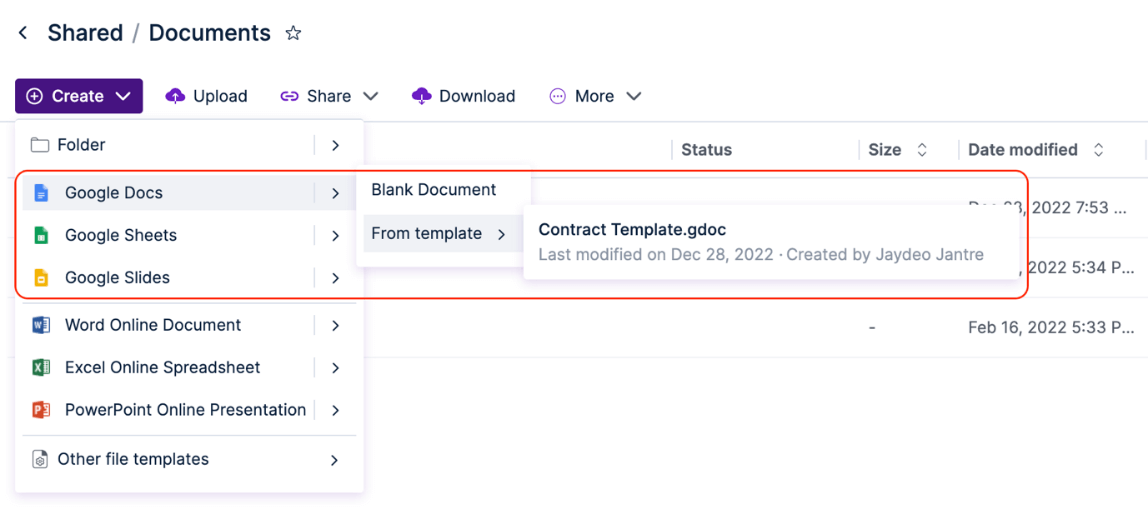
Task: Click the back arrow beside Shared
Action: (x=23, y=33)
